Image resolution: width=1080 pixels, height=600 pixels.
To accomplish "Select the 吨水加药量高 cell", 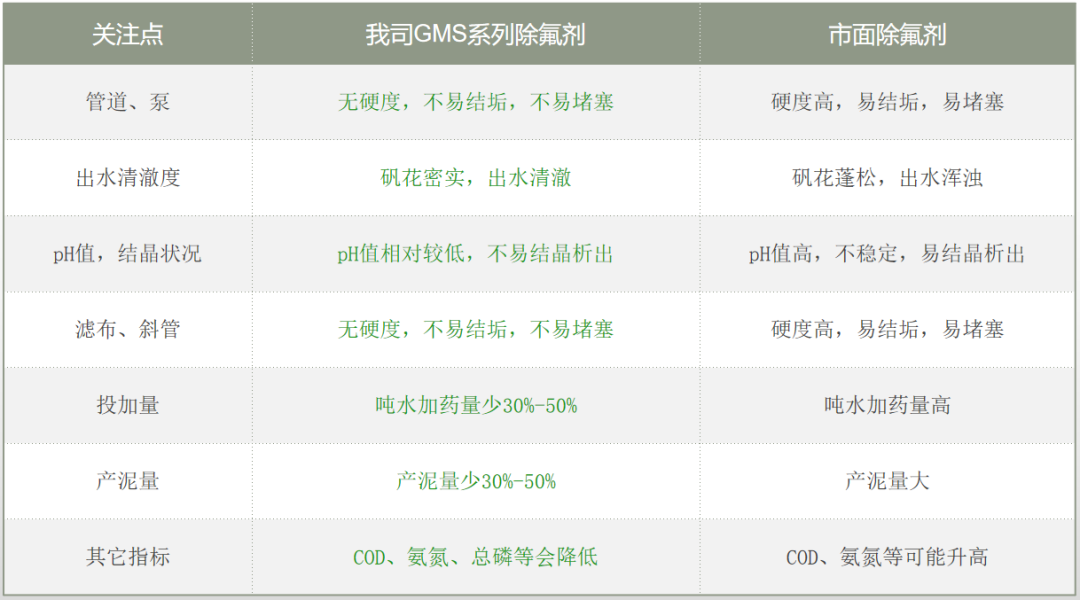I will 887,405.
